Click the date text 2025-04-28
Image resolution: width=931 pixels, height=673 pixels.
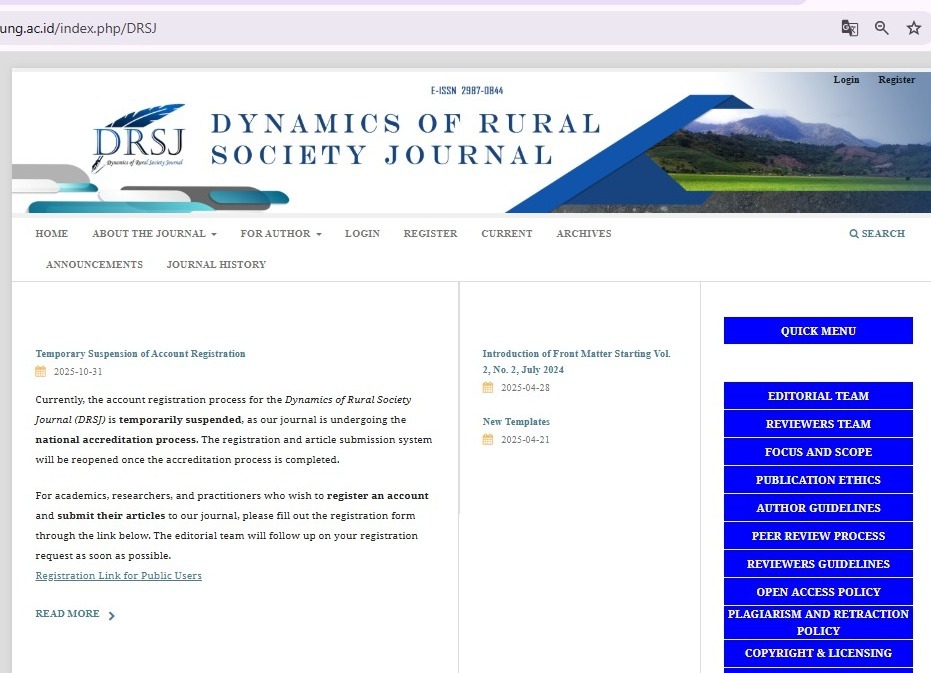point(525,388)
